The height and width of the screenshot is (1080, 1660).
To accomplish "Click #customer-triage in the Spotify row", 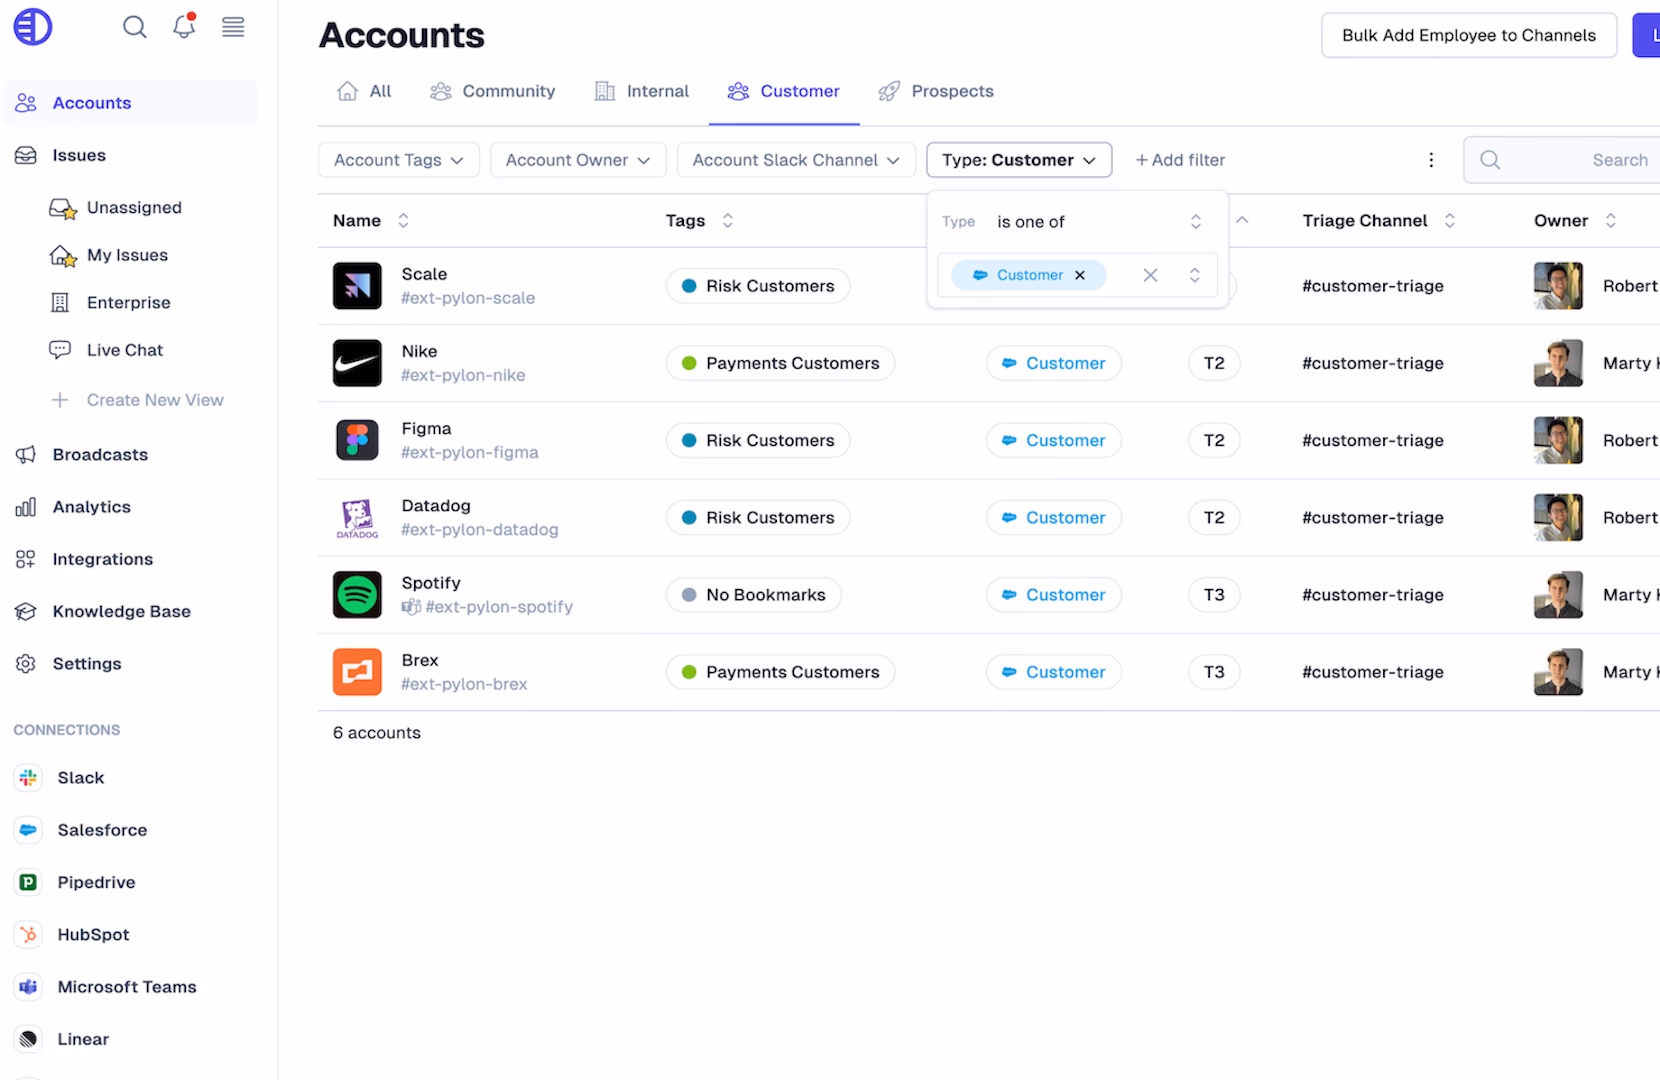I will point(1373,595).
